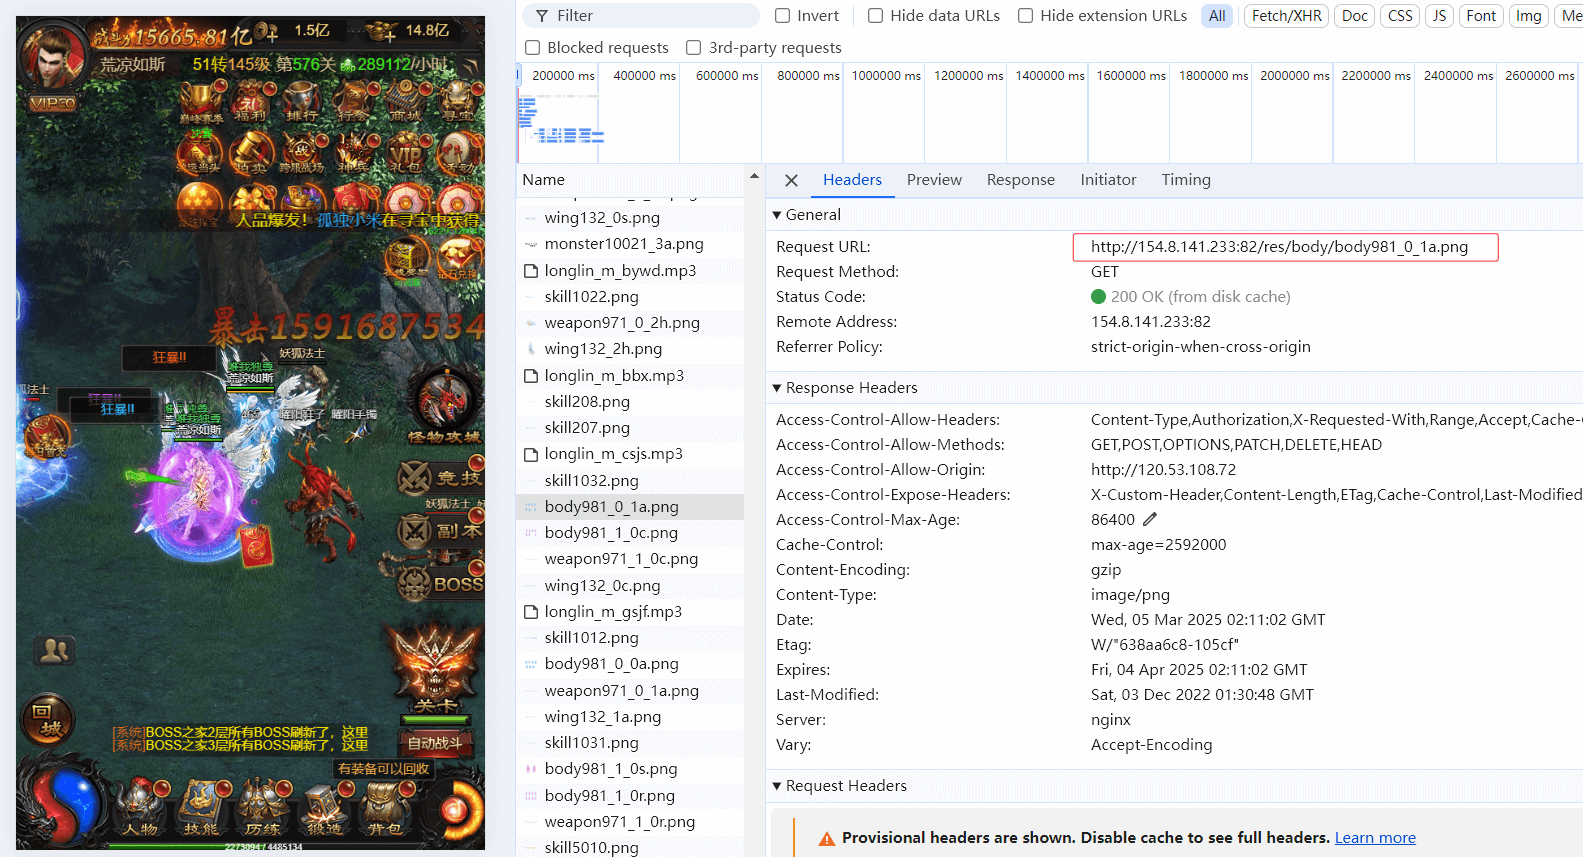Open the 跨服战场 cross-server battlefield icon
Screen dimensions: 1583x857
coord(301,153)
